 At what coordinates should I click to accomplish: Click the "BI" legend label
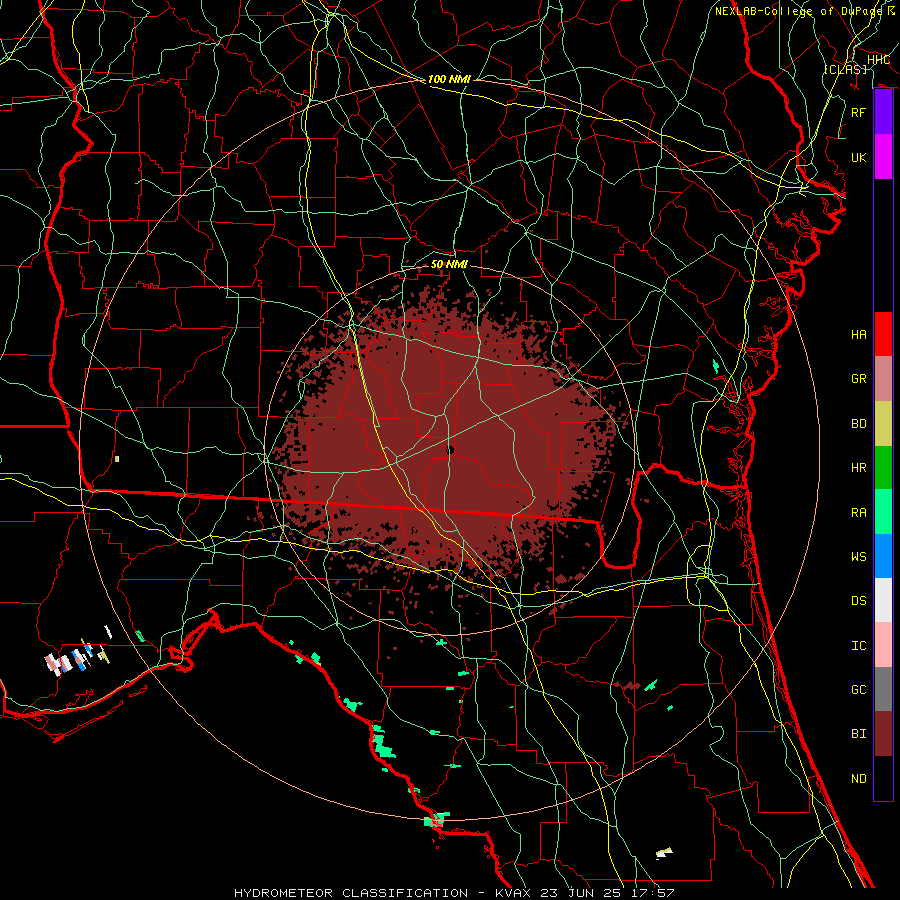click(859, 734)
